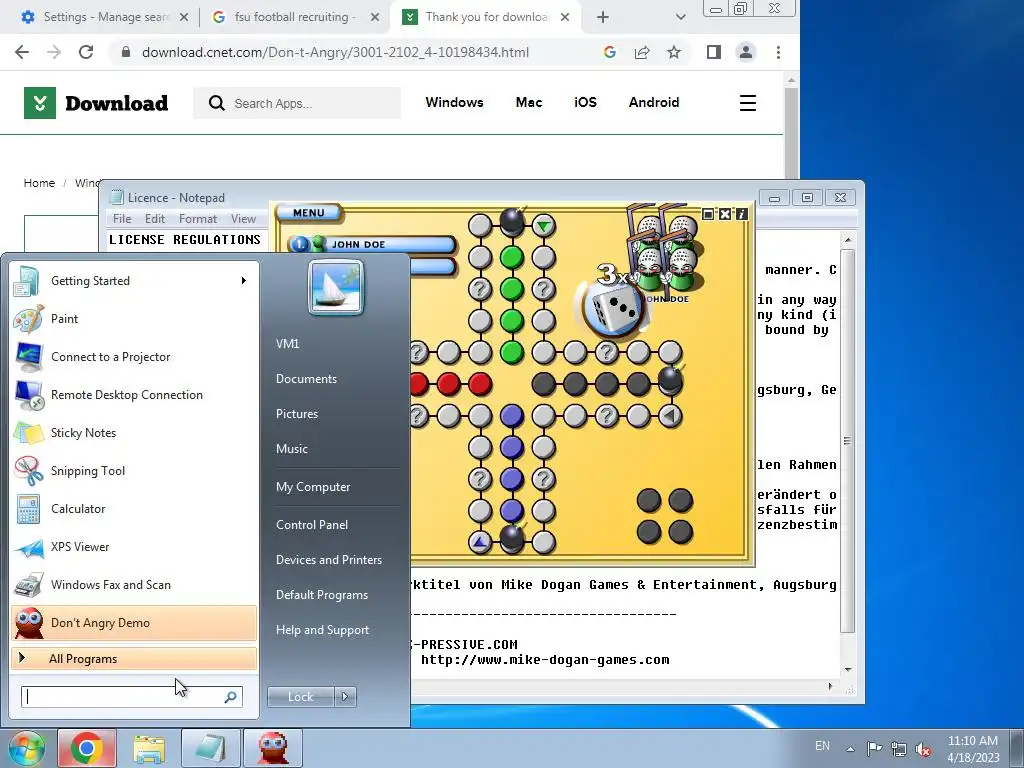
Task: Open the Snipping Tool
Action: coord(133,470)
